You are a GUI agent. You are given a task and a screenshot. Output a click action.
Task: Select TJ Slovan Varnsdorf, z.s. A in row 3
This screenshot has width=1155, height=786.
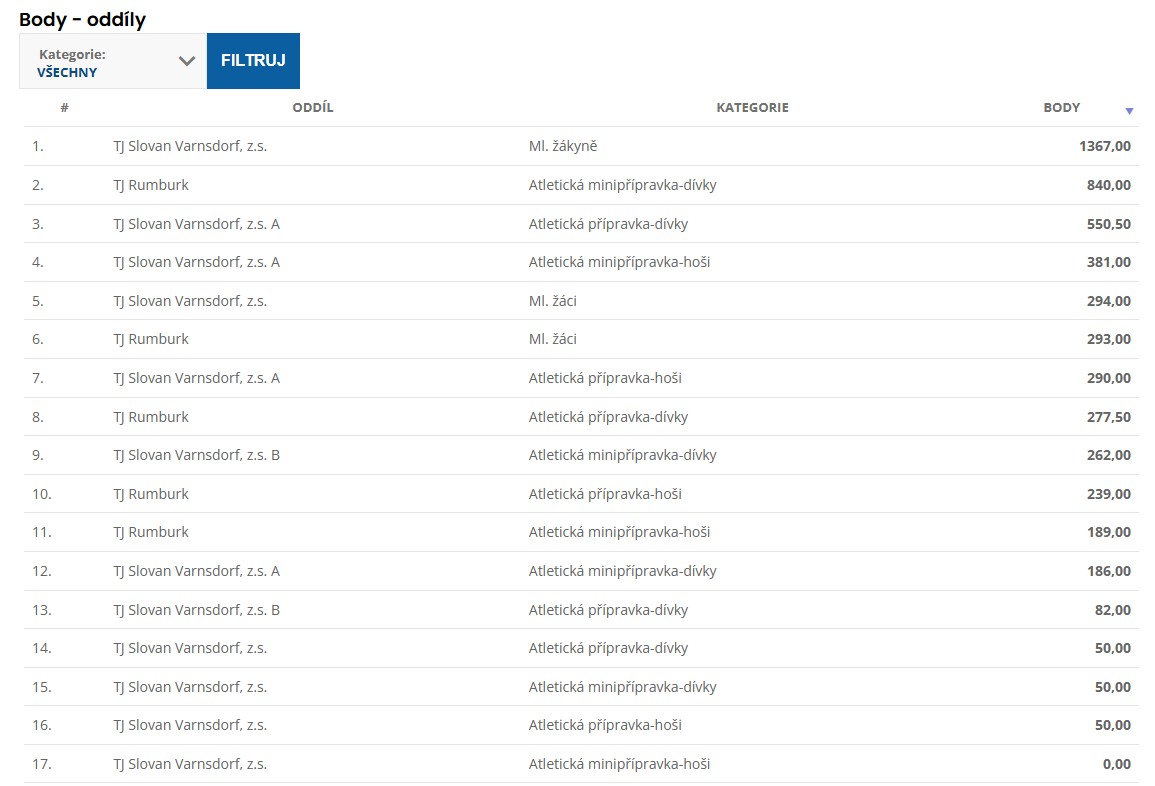coord(196,224)
